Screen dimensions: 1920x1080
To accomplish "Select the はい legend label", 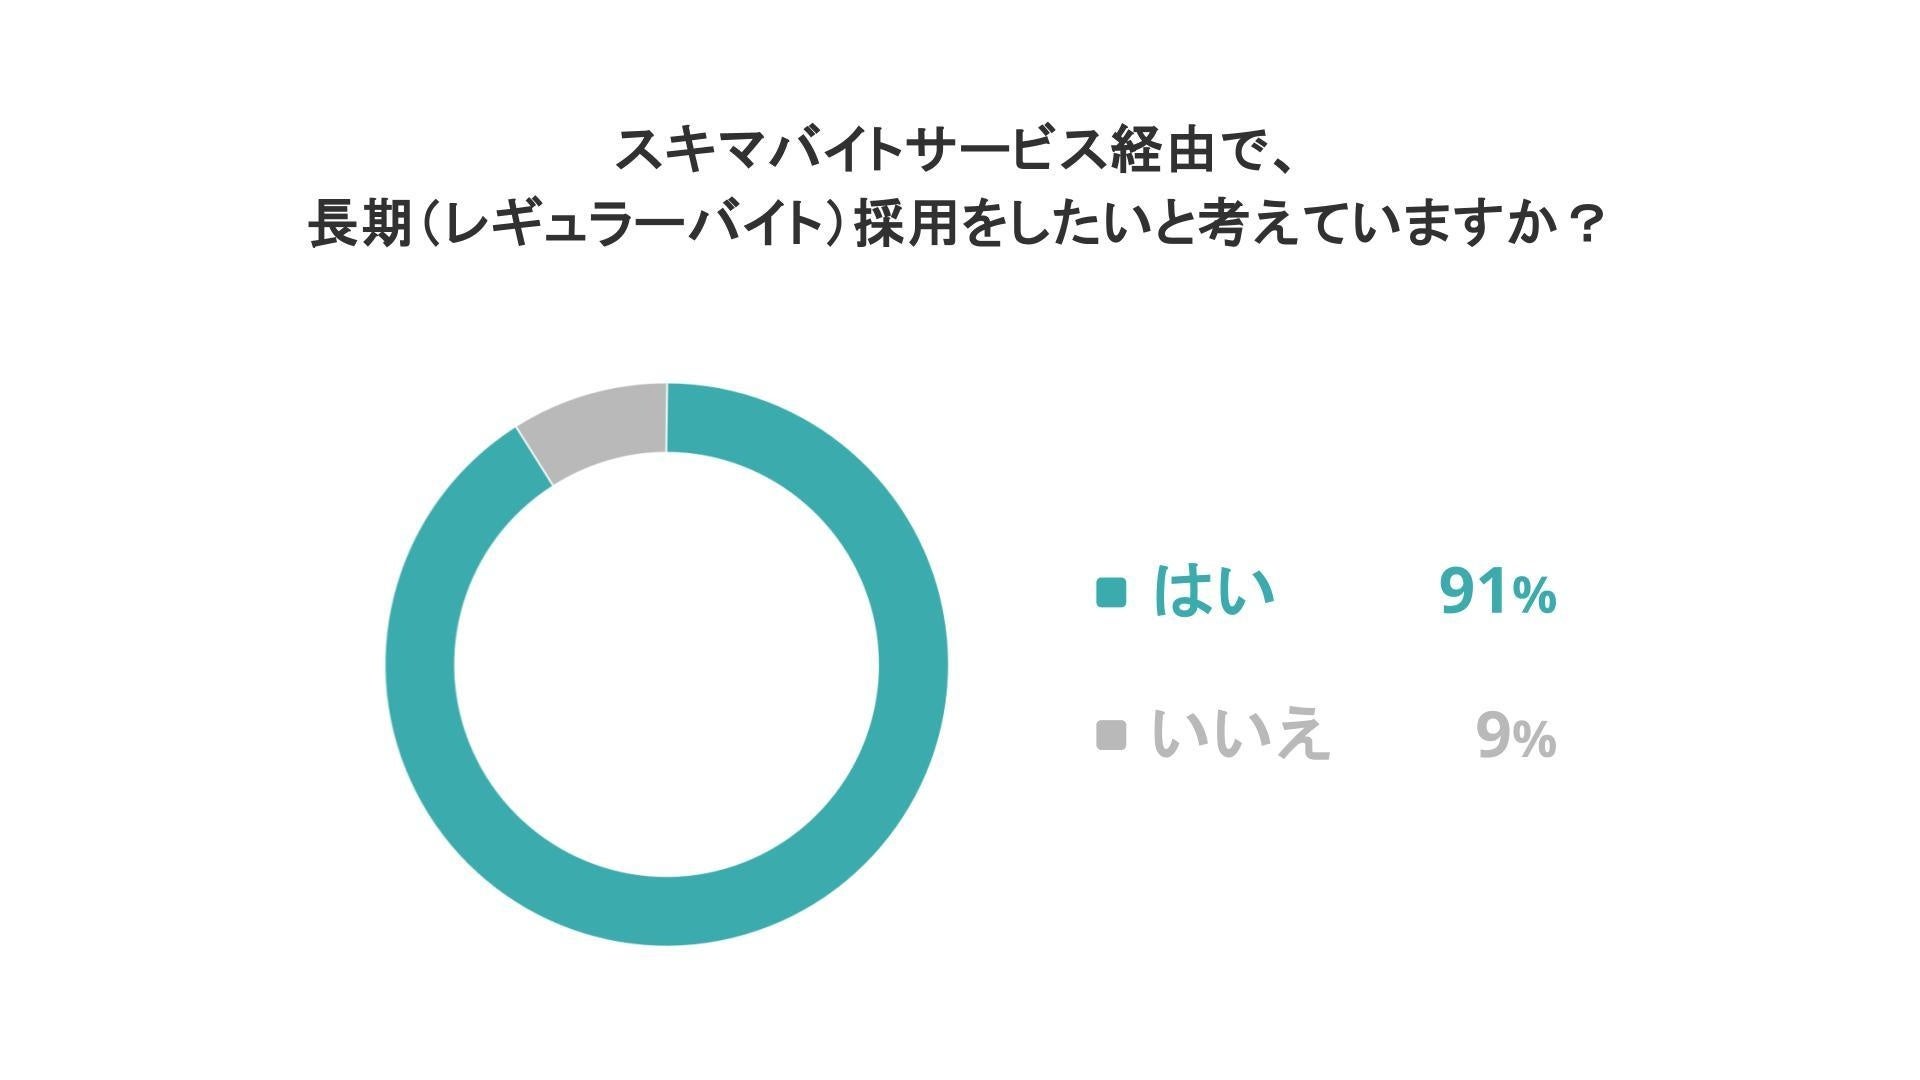I will pos(1214,592).
